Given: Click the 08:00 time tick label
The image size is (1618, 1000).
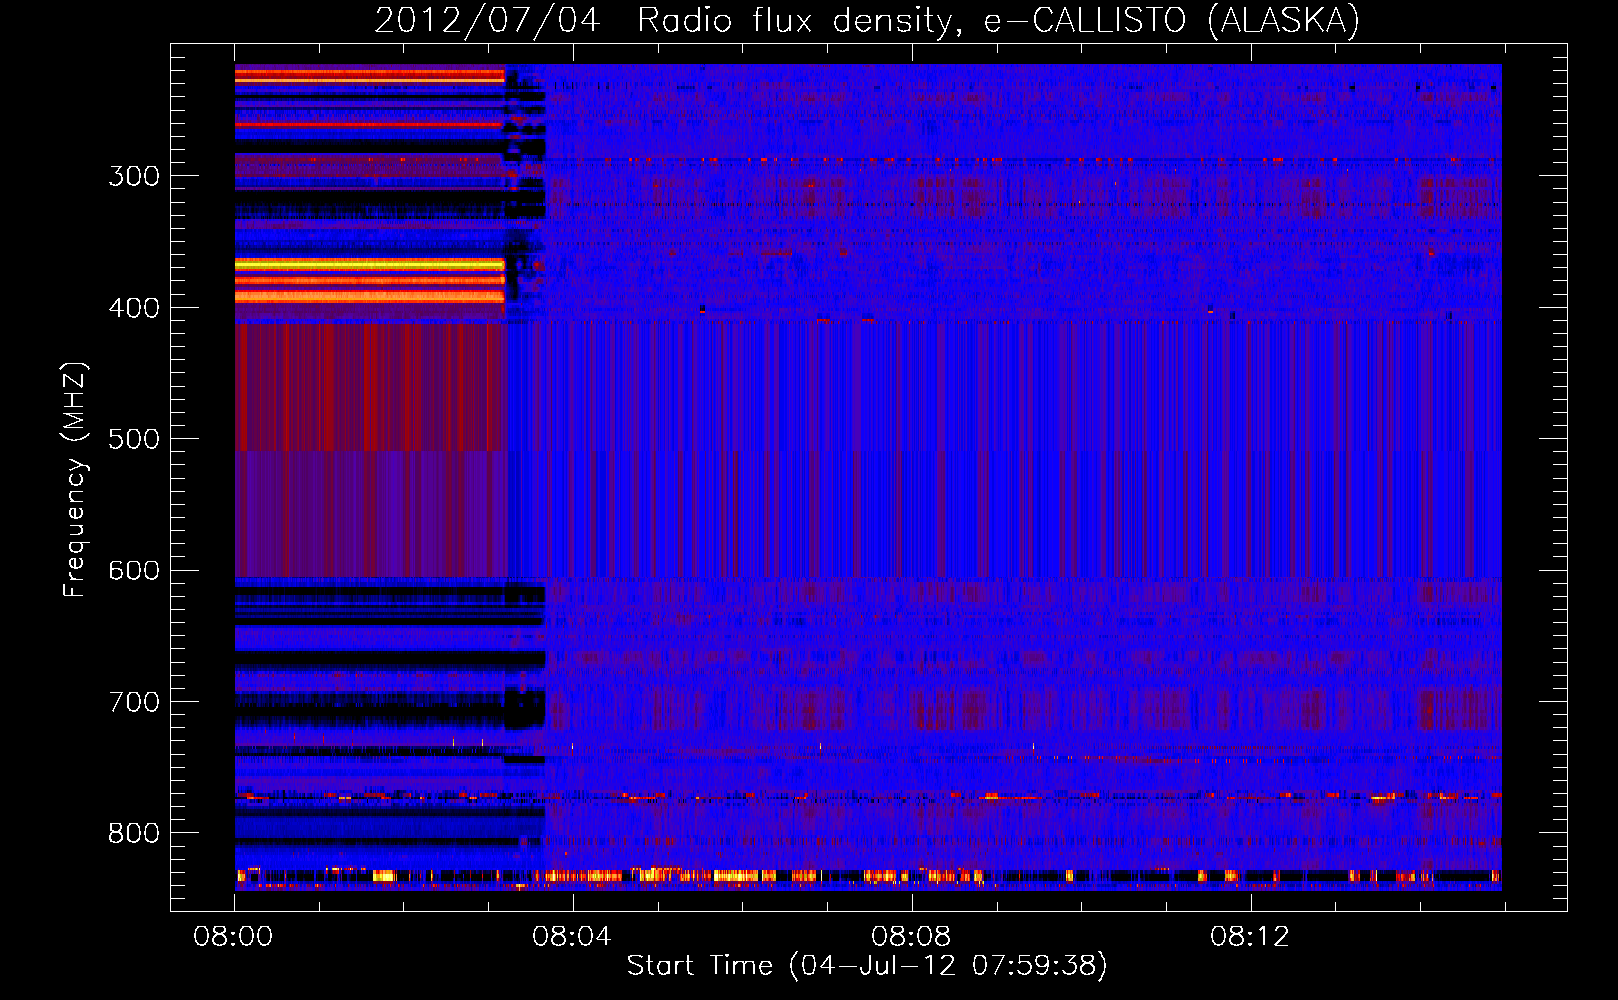Looking at the screenshot, I should click(233, 936).
